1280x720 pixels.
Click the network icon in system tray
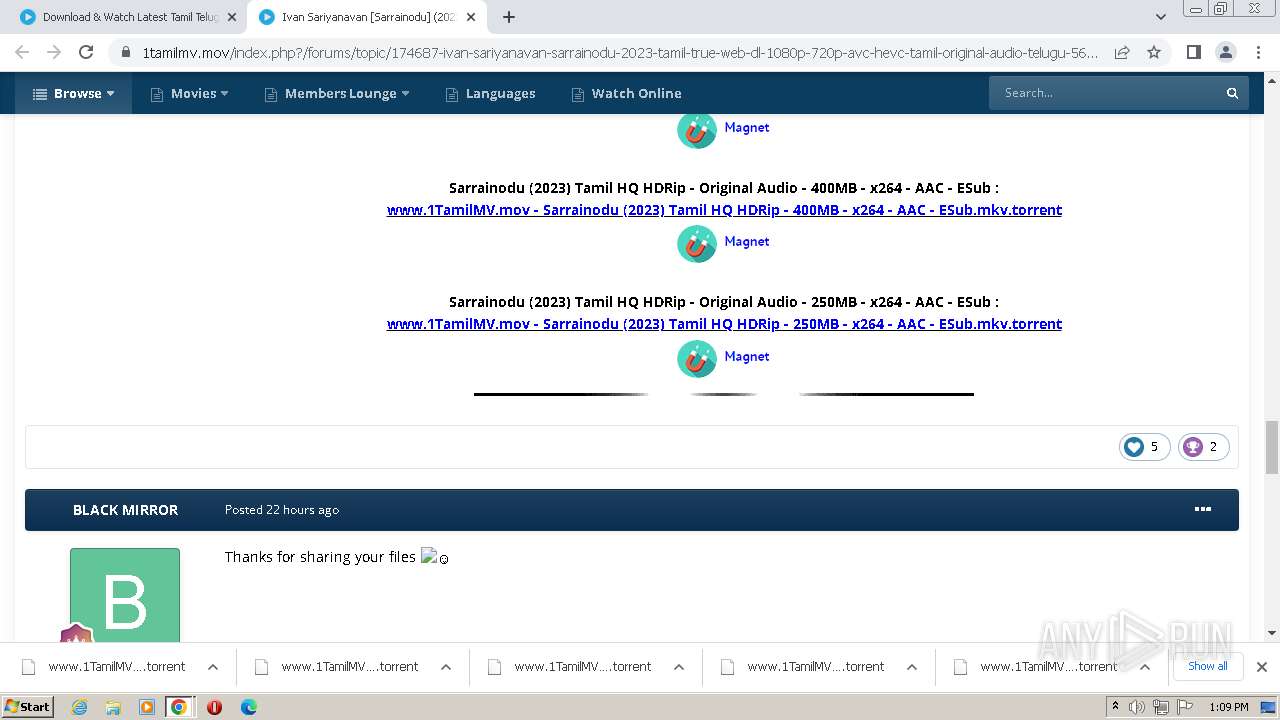click(1160, 707)
